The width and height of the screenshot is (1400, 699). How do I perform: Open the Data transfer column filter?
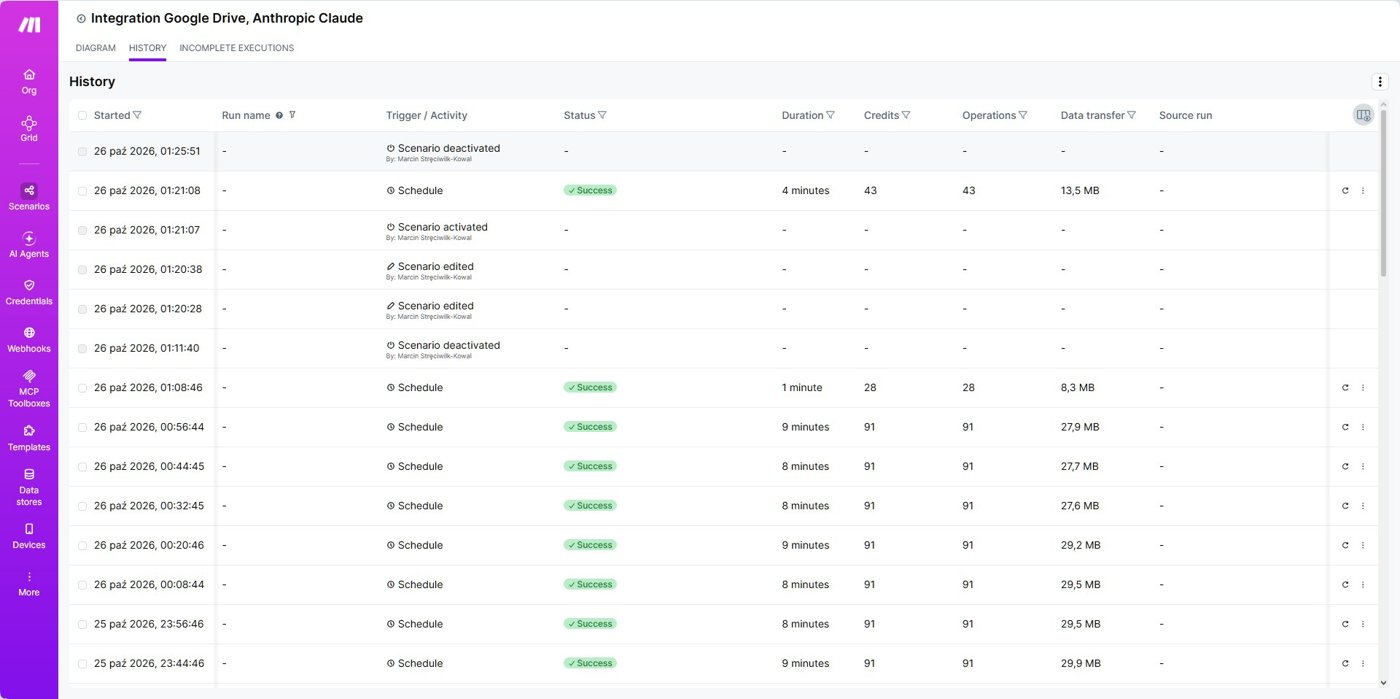click(1131, 115)
